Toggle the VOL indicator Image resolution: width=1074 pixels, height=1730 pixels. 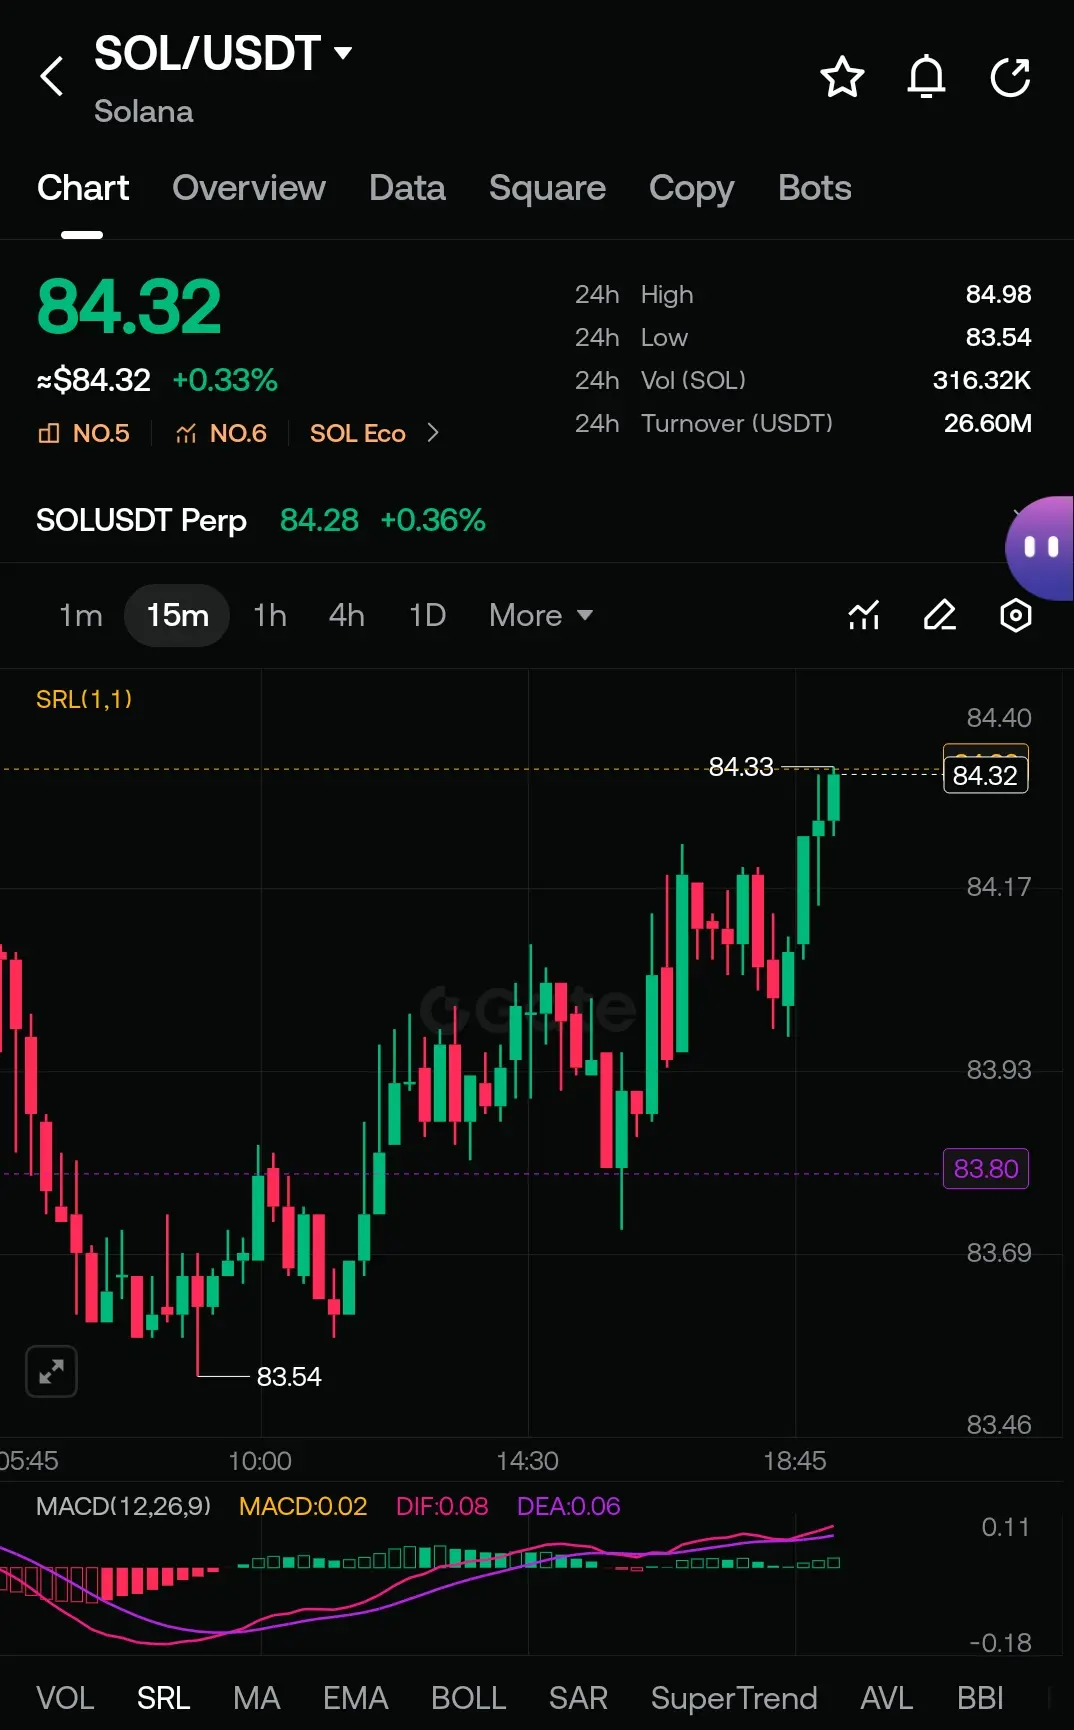click(65, 1698)
